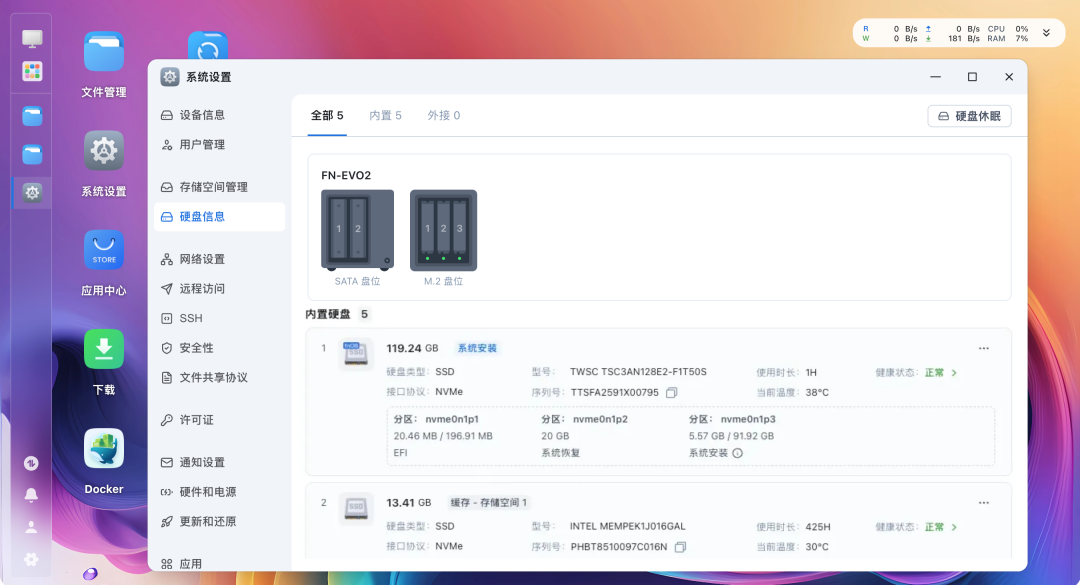The image size is (1080, 585).
Task: Select the SATA 盘位 enclosure thumbnail
Action: (357, 230)
